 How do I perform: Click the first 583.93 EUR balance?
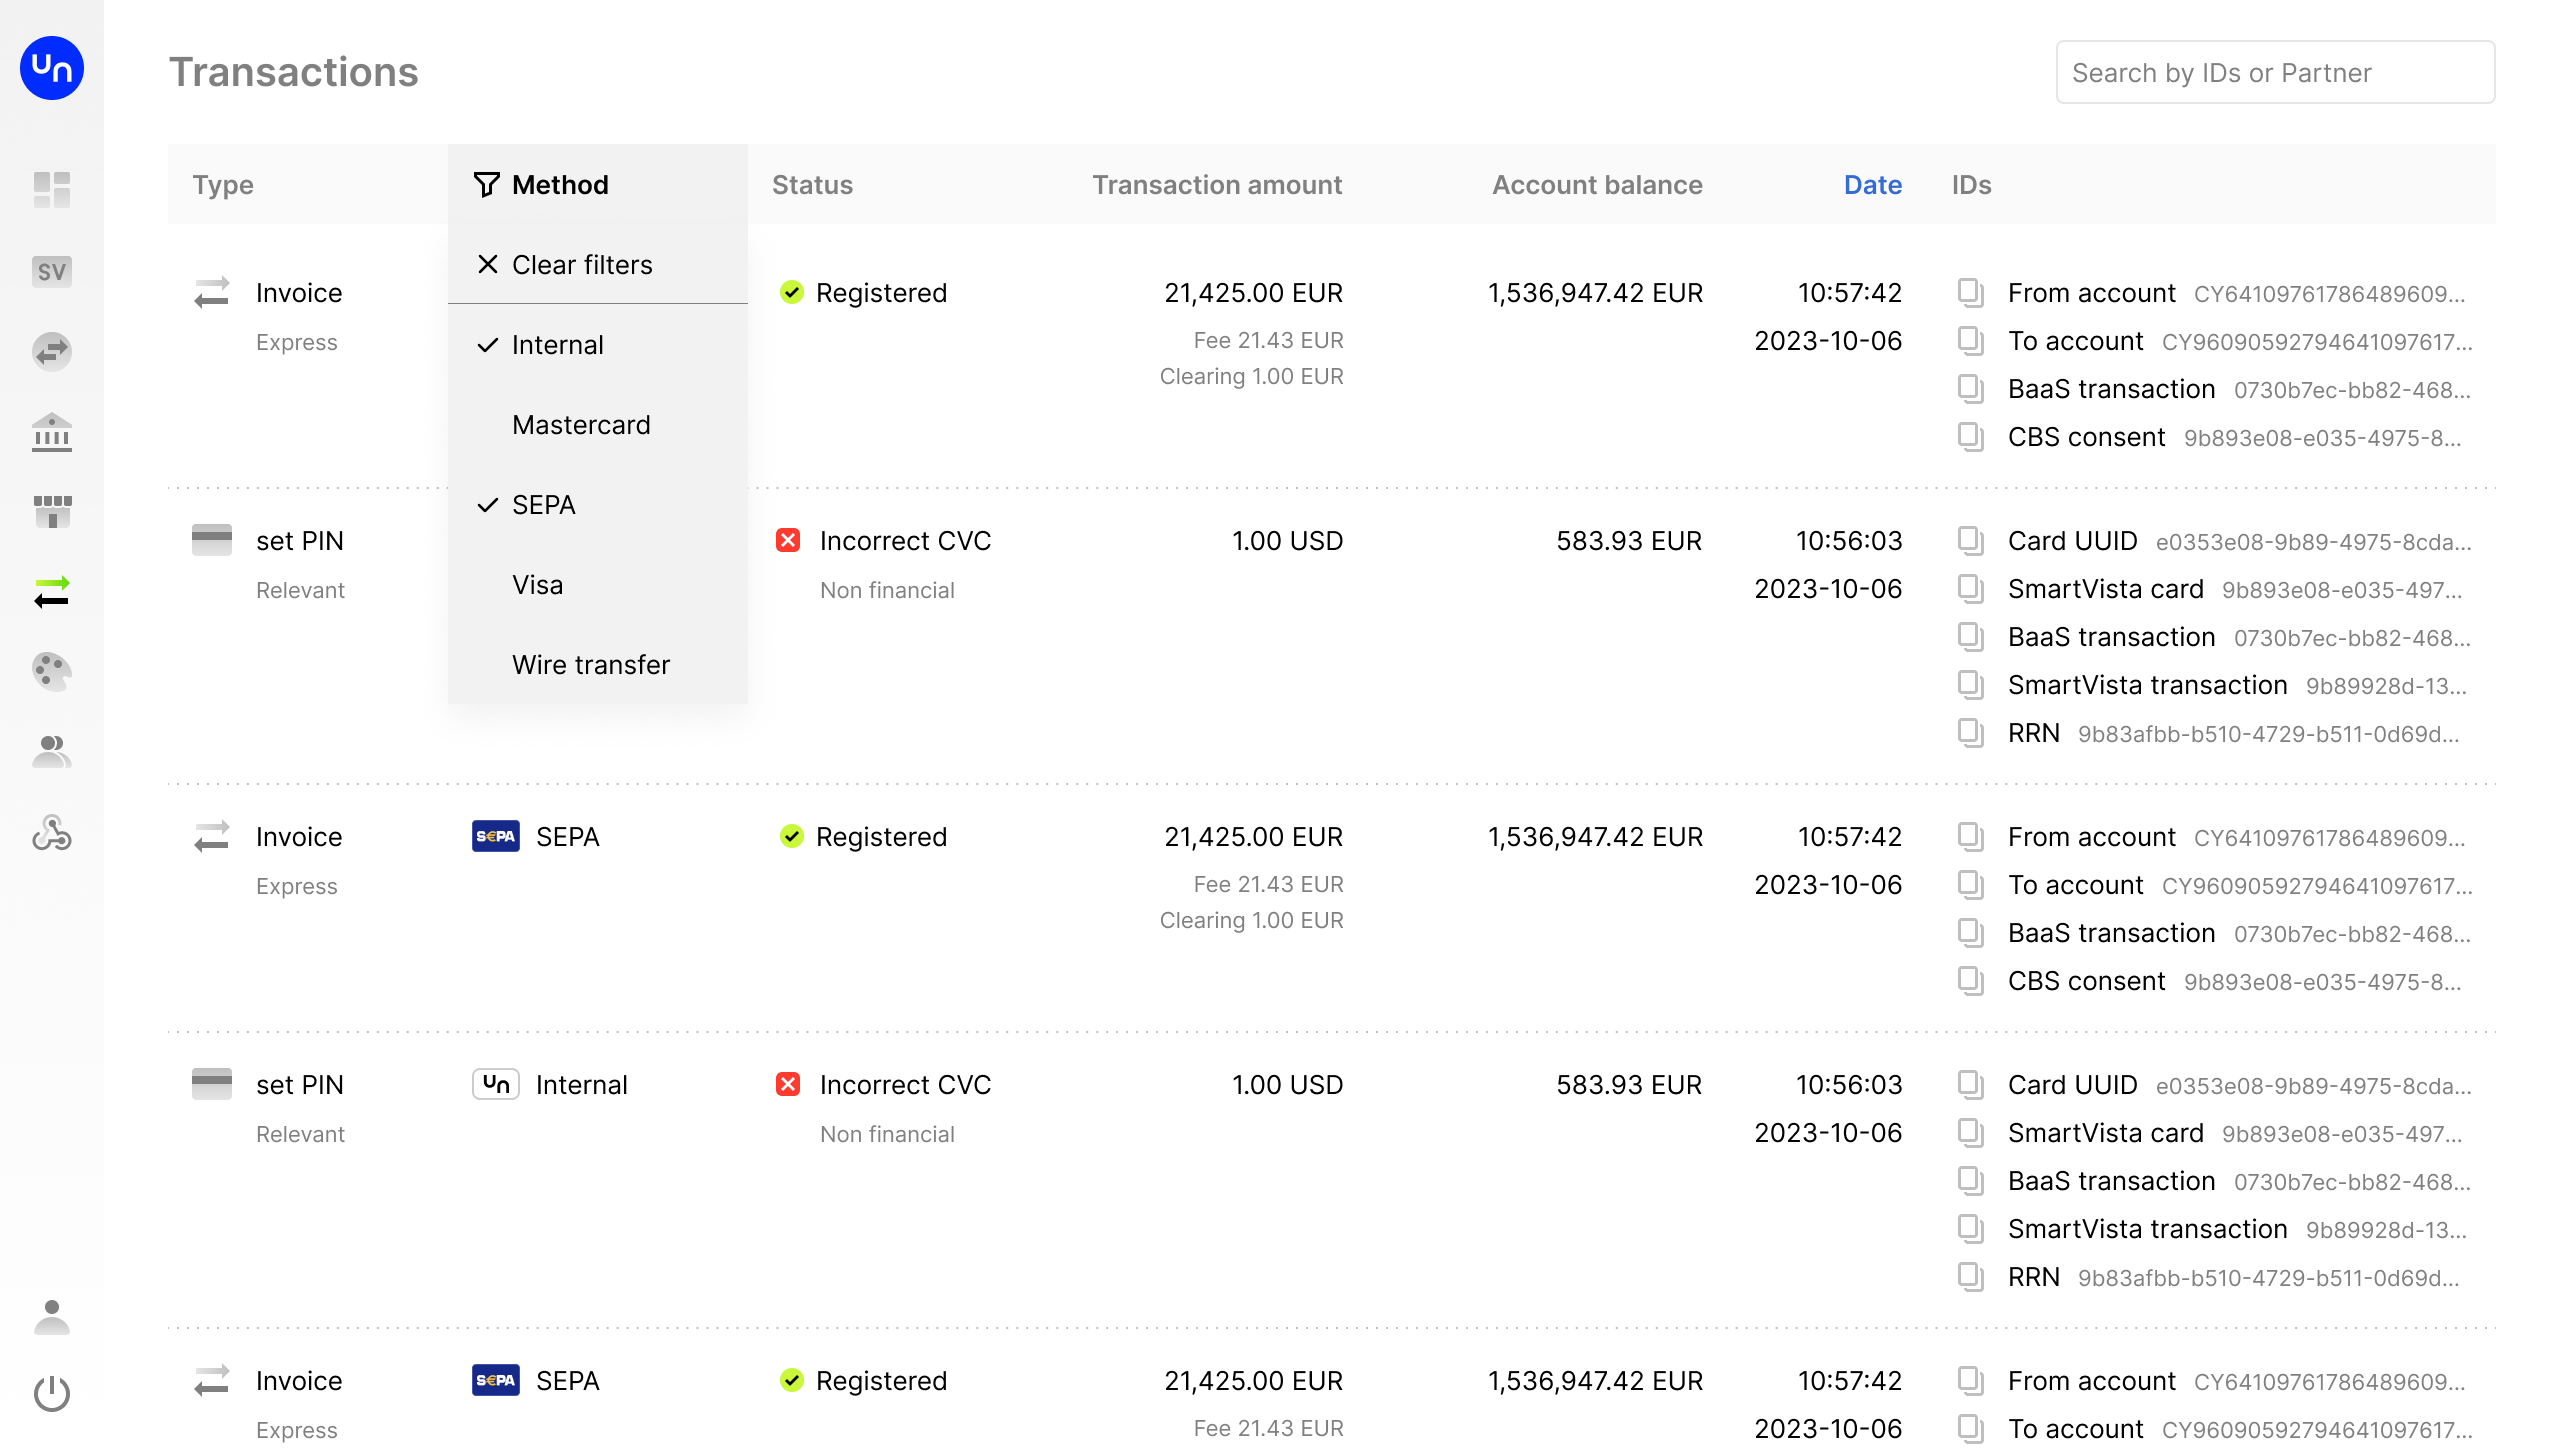tap(1629, 541)
